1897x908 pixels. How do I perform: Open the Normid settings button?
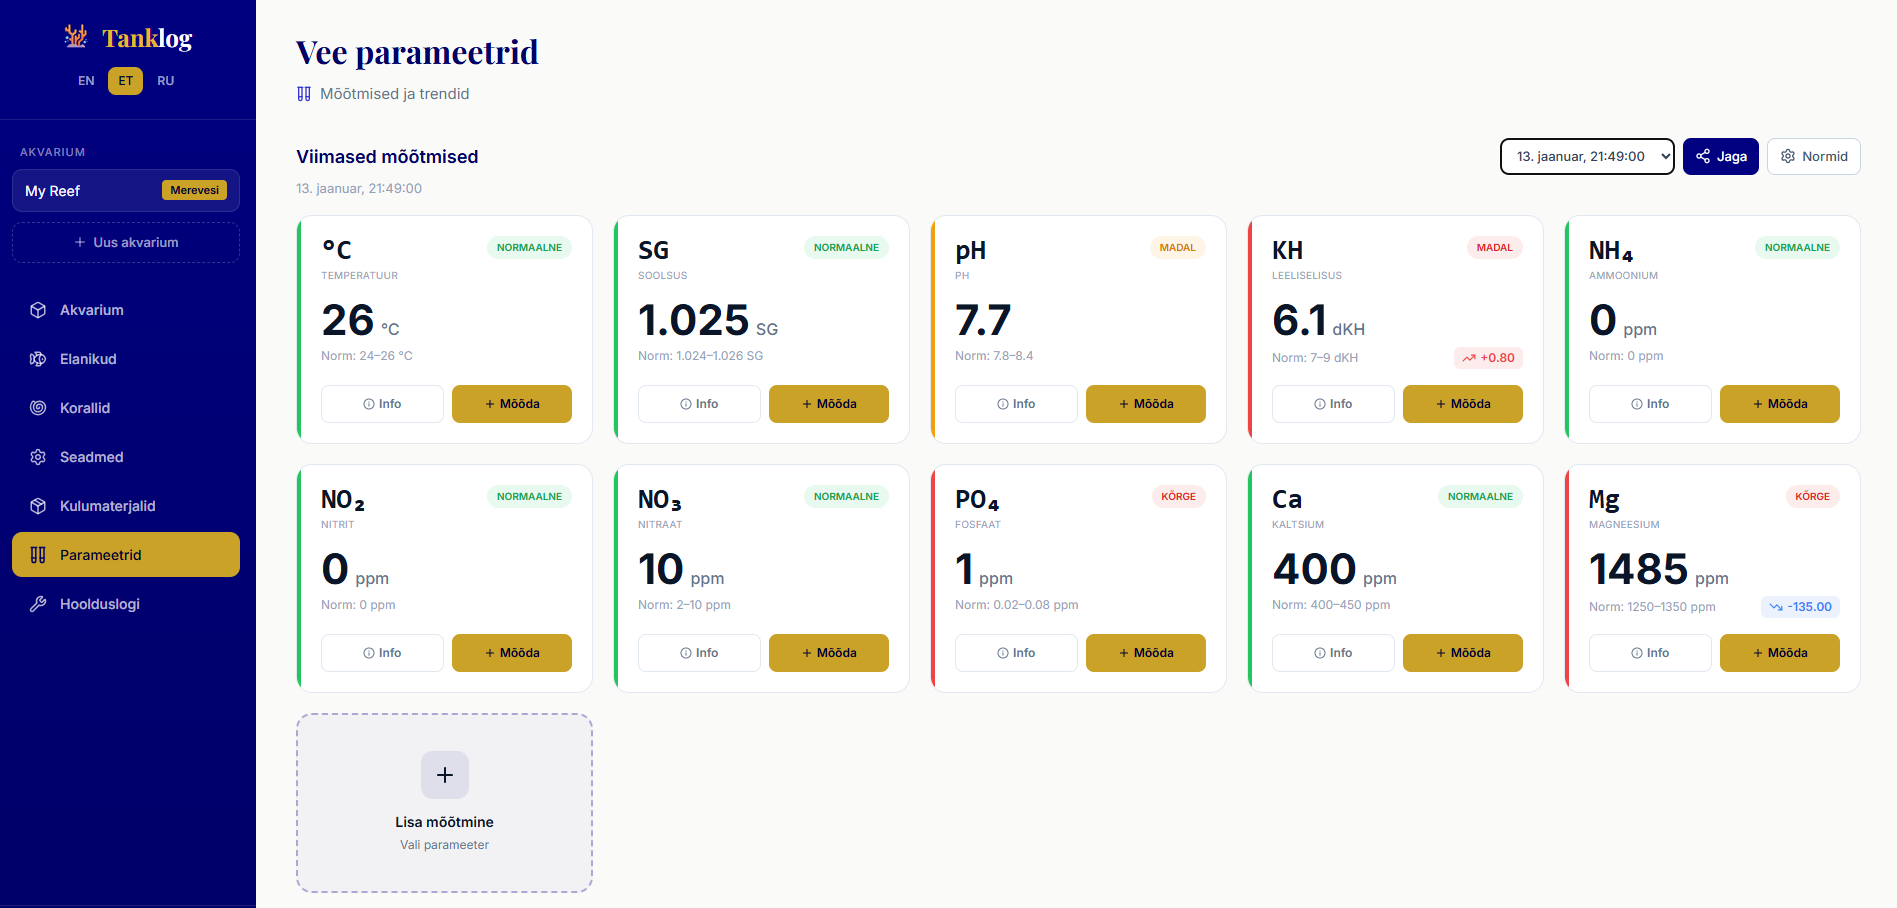click(x=1813, y=157)
